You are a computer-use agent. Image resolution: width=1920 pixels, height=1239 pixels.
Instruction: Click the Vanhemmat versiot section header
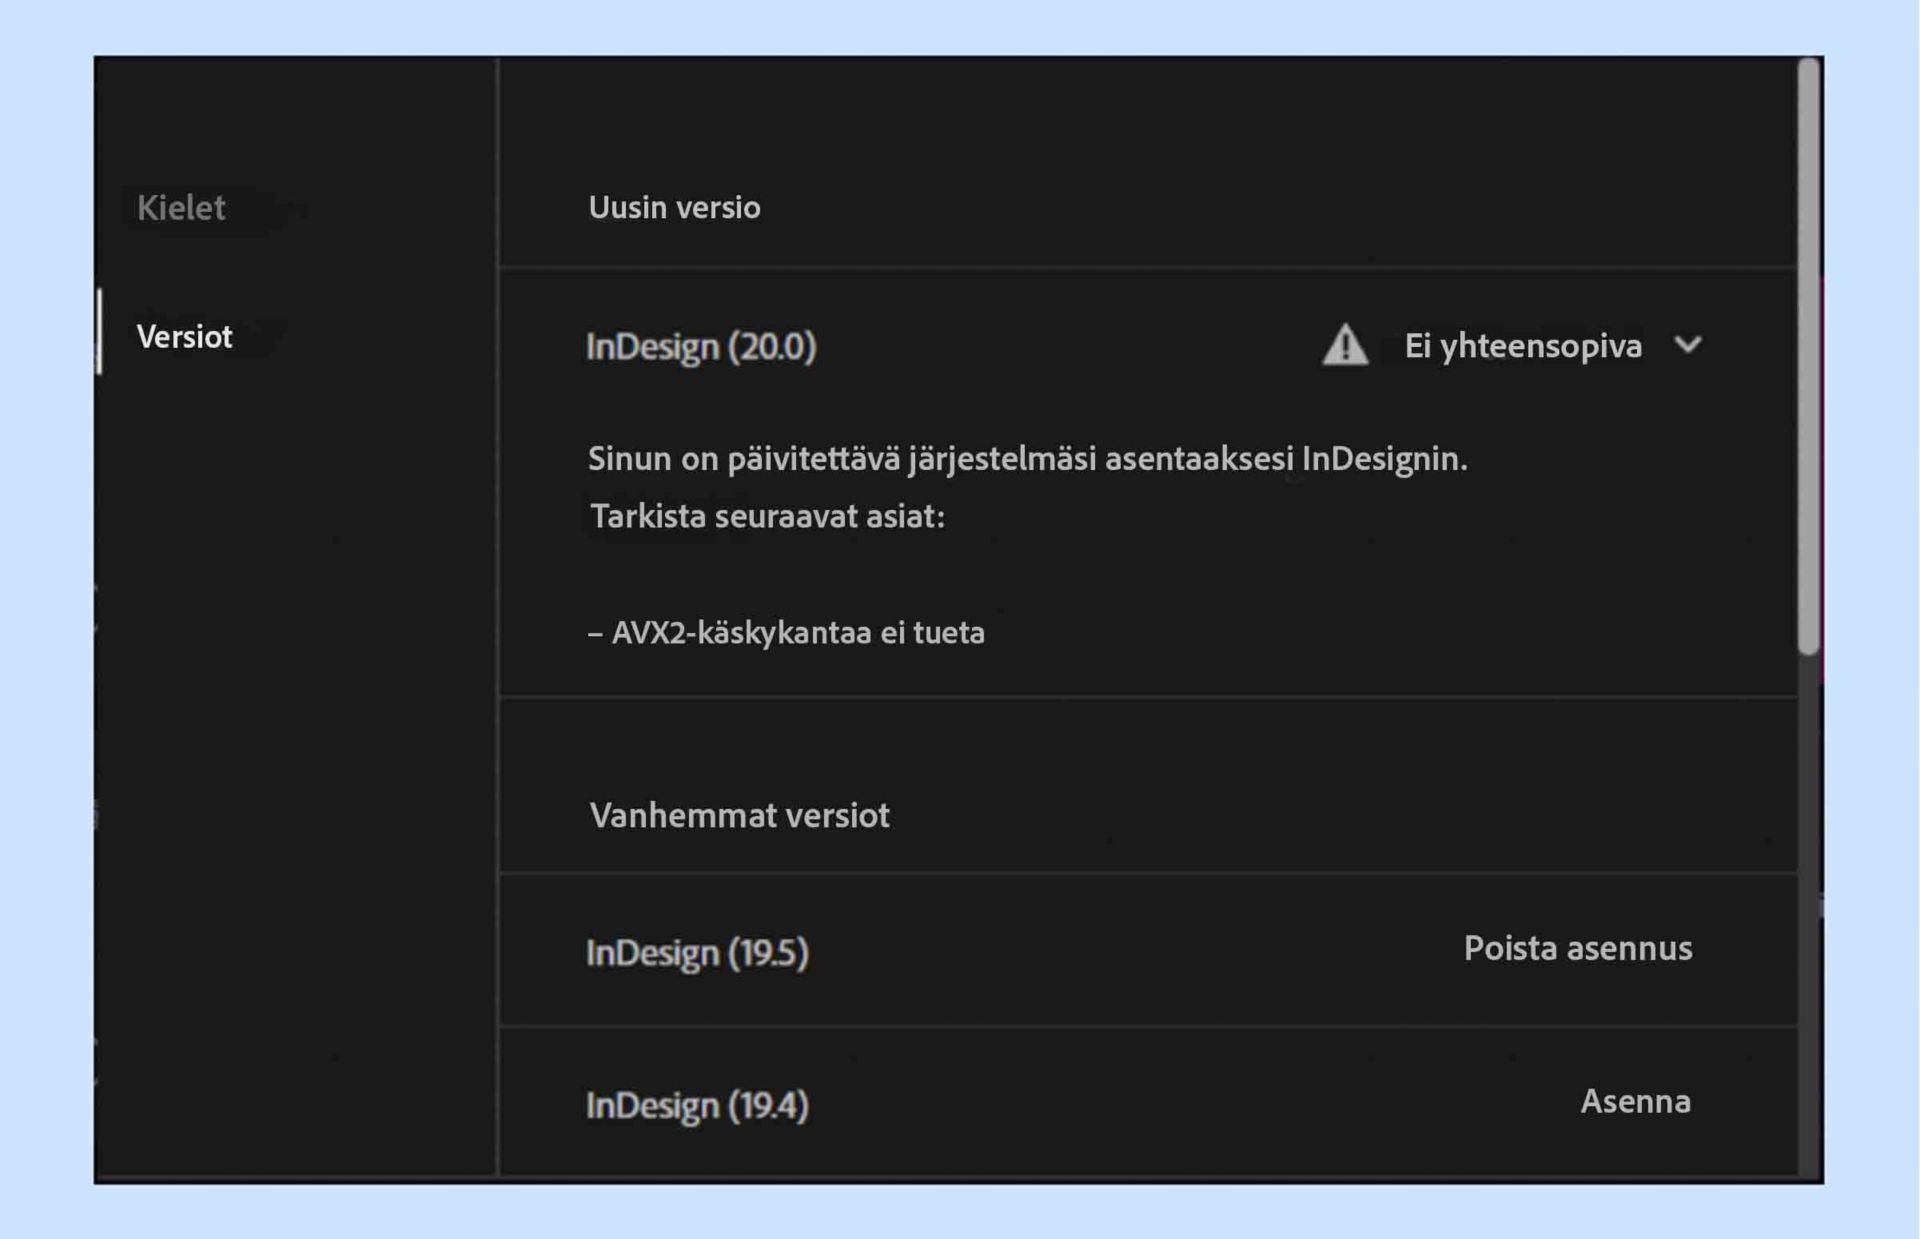tap(740, 816)
